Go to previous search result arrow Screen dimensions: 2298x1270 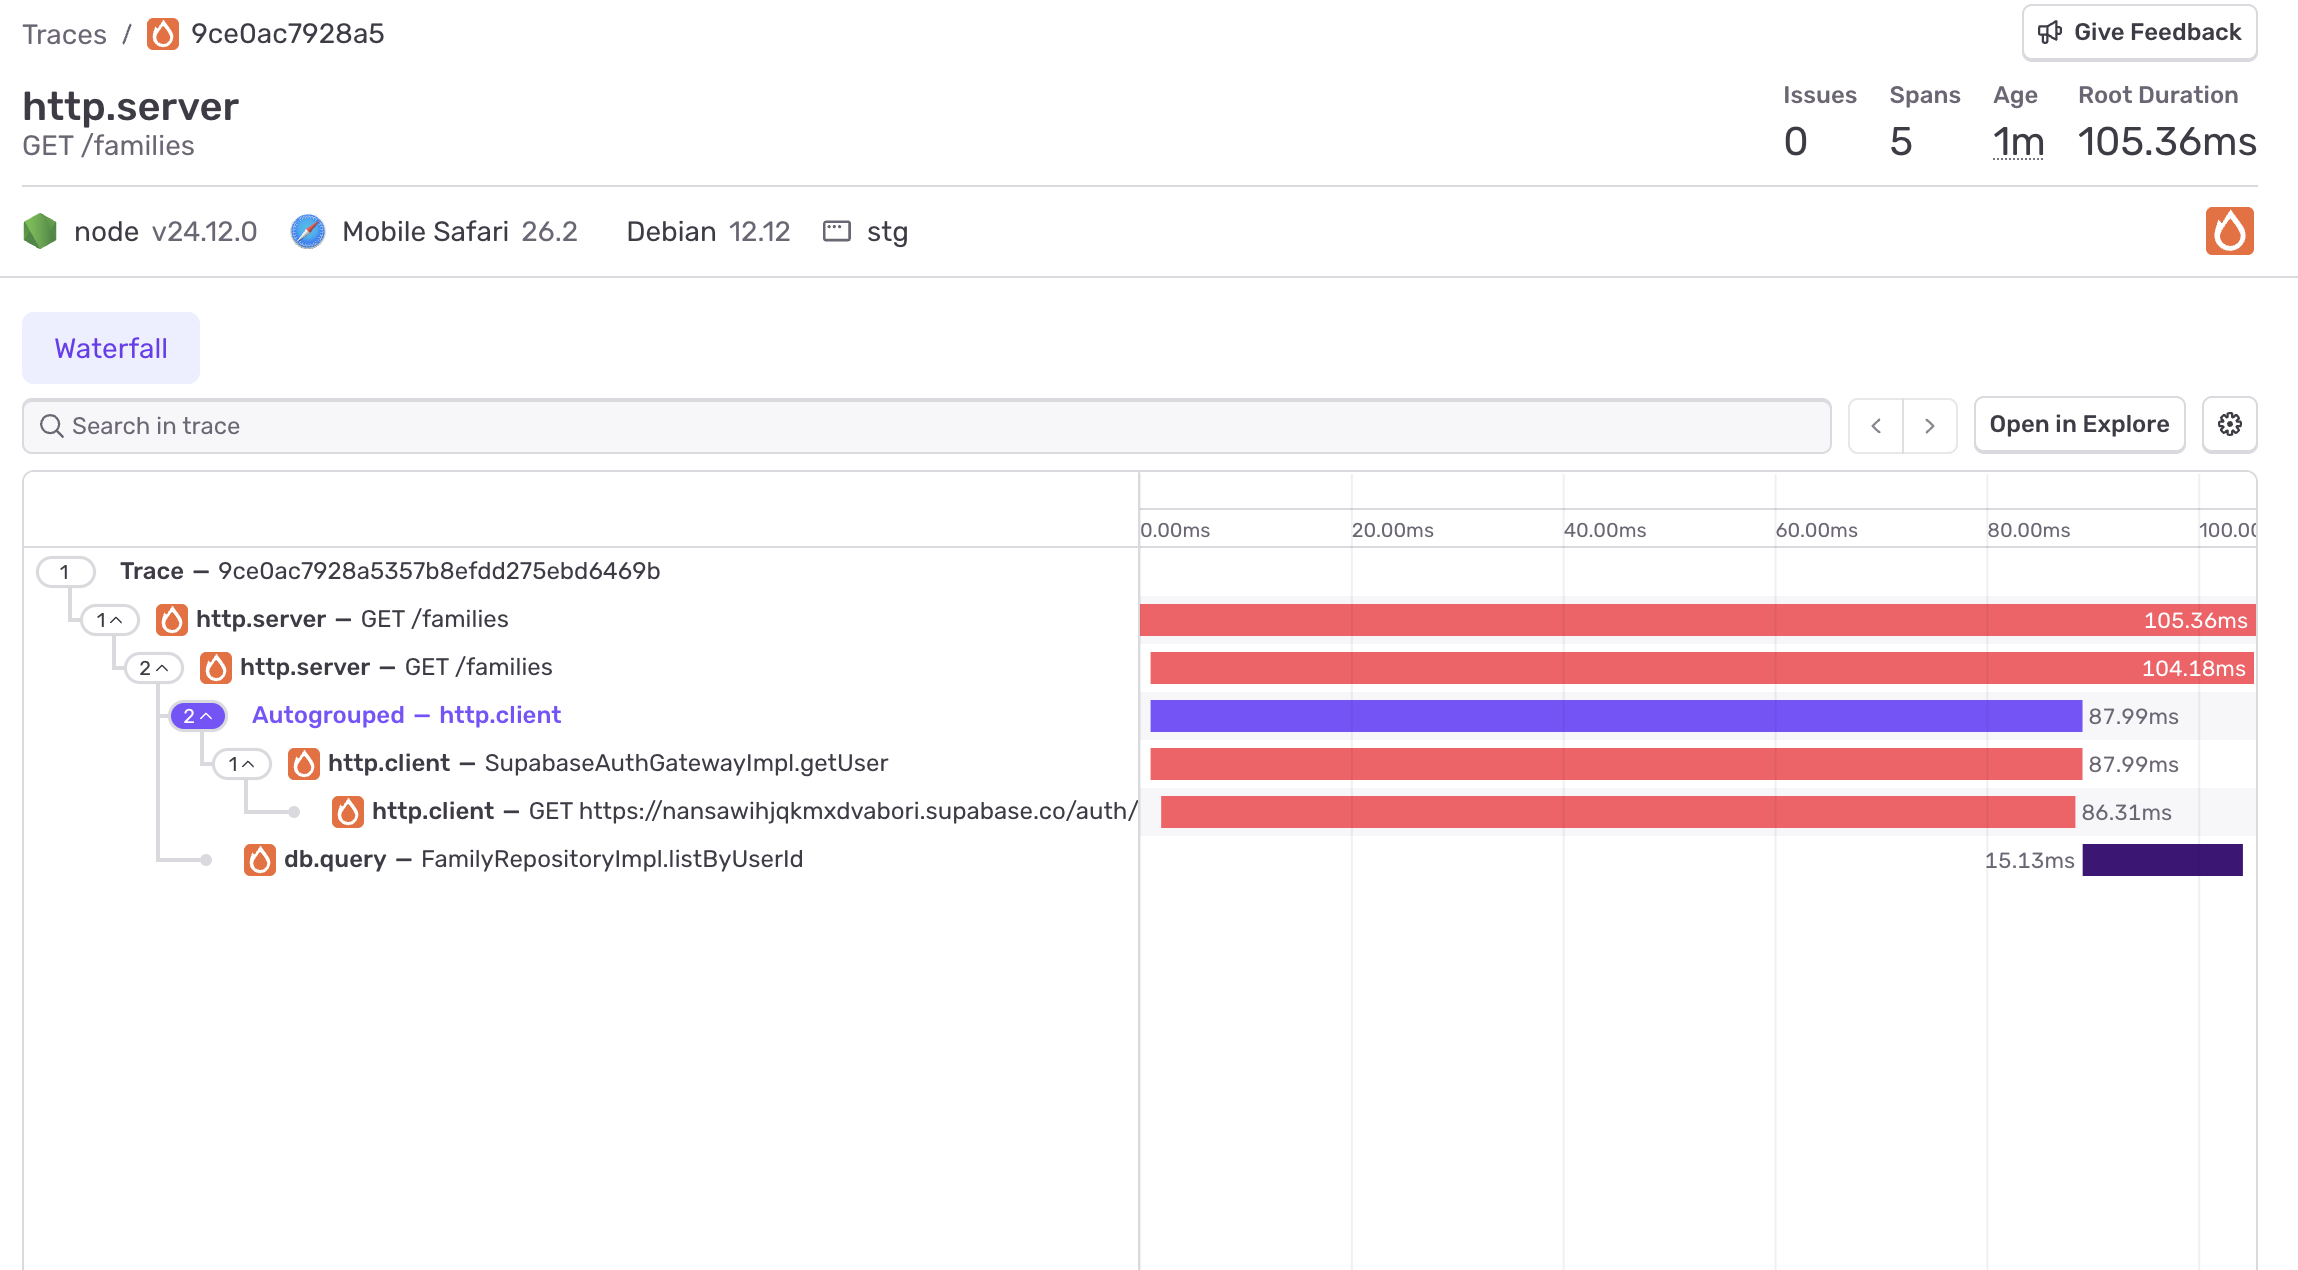1876,426
